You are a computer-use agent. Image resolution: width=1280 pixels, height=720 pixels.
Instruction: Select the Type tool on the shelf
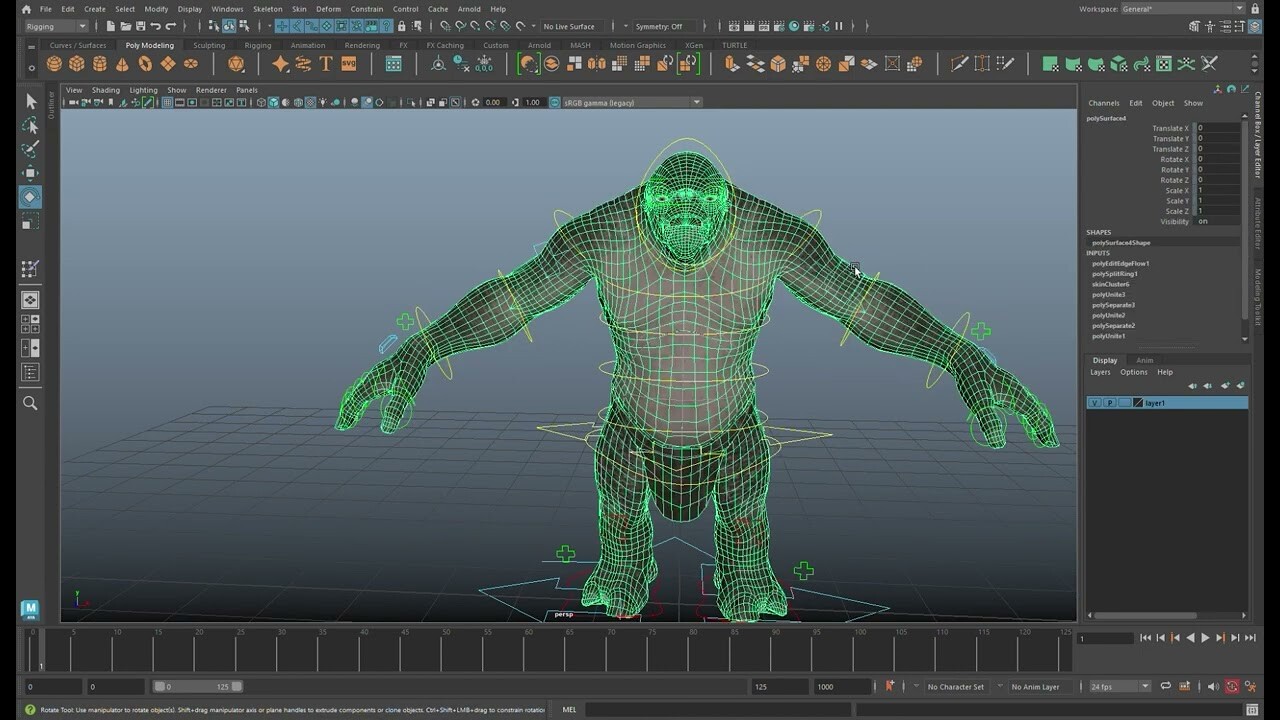point(325,63)
